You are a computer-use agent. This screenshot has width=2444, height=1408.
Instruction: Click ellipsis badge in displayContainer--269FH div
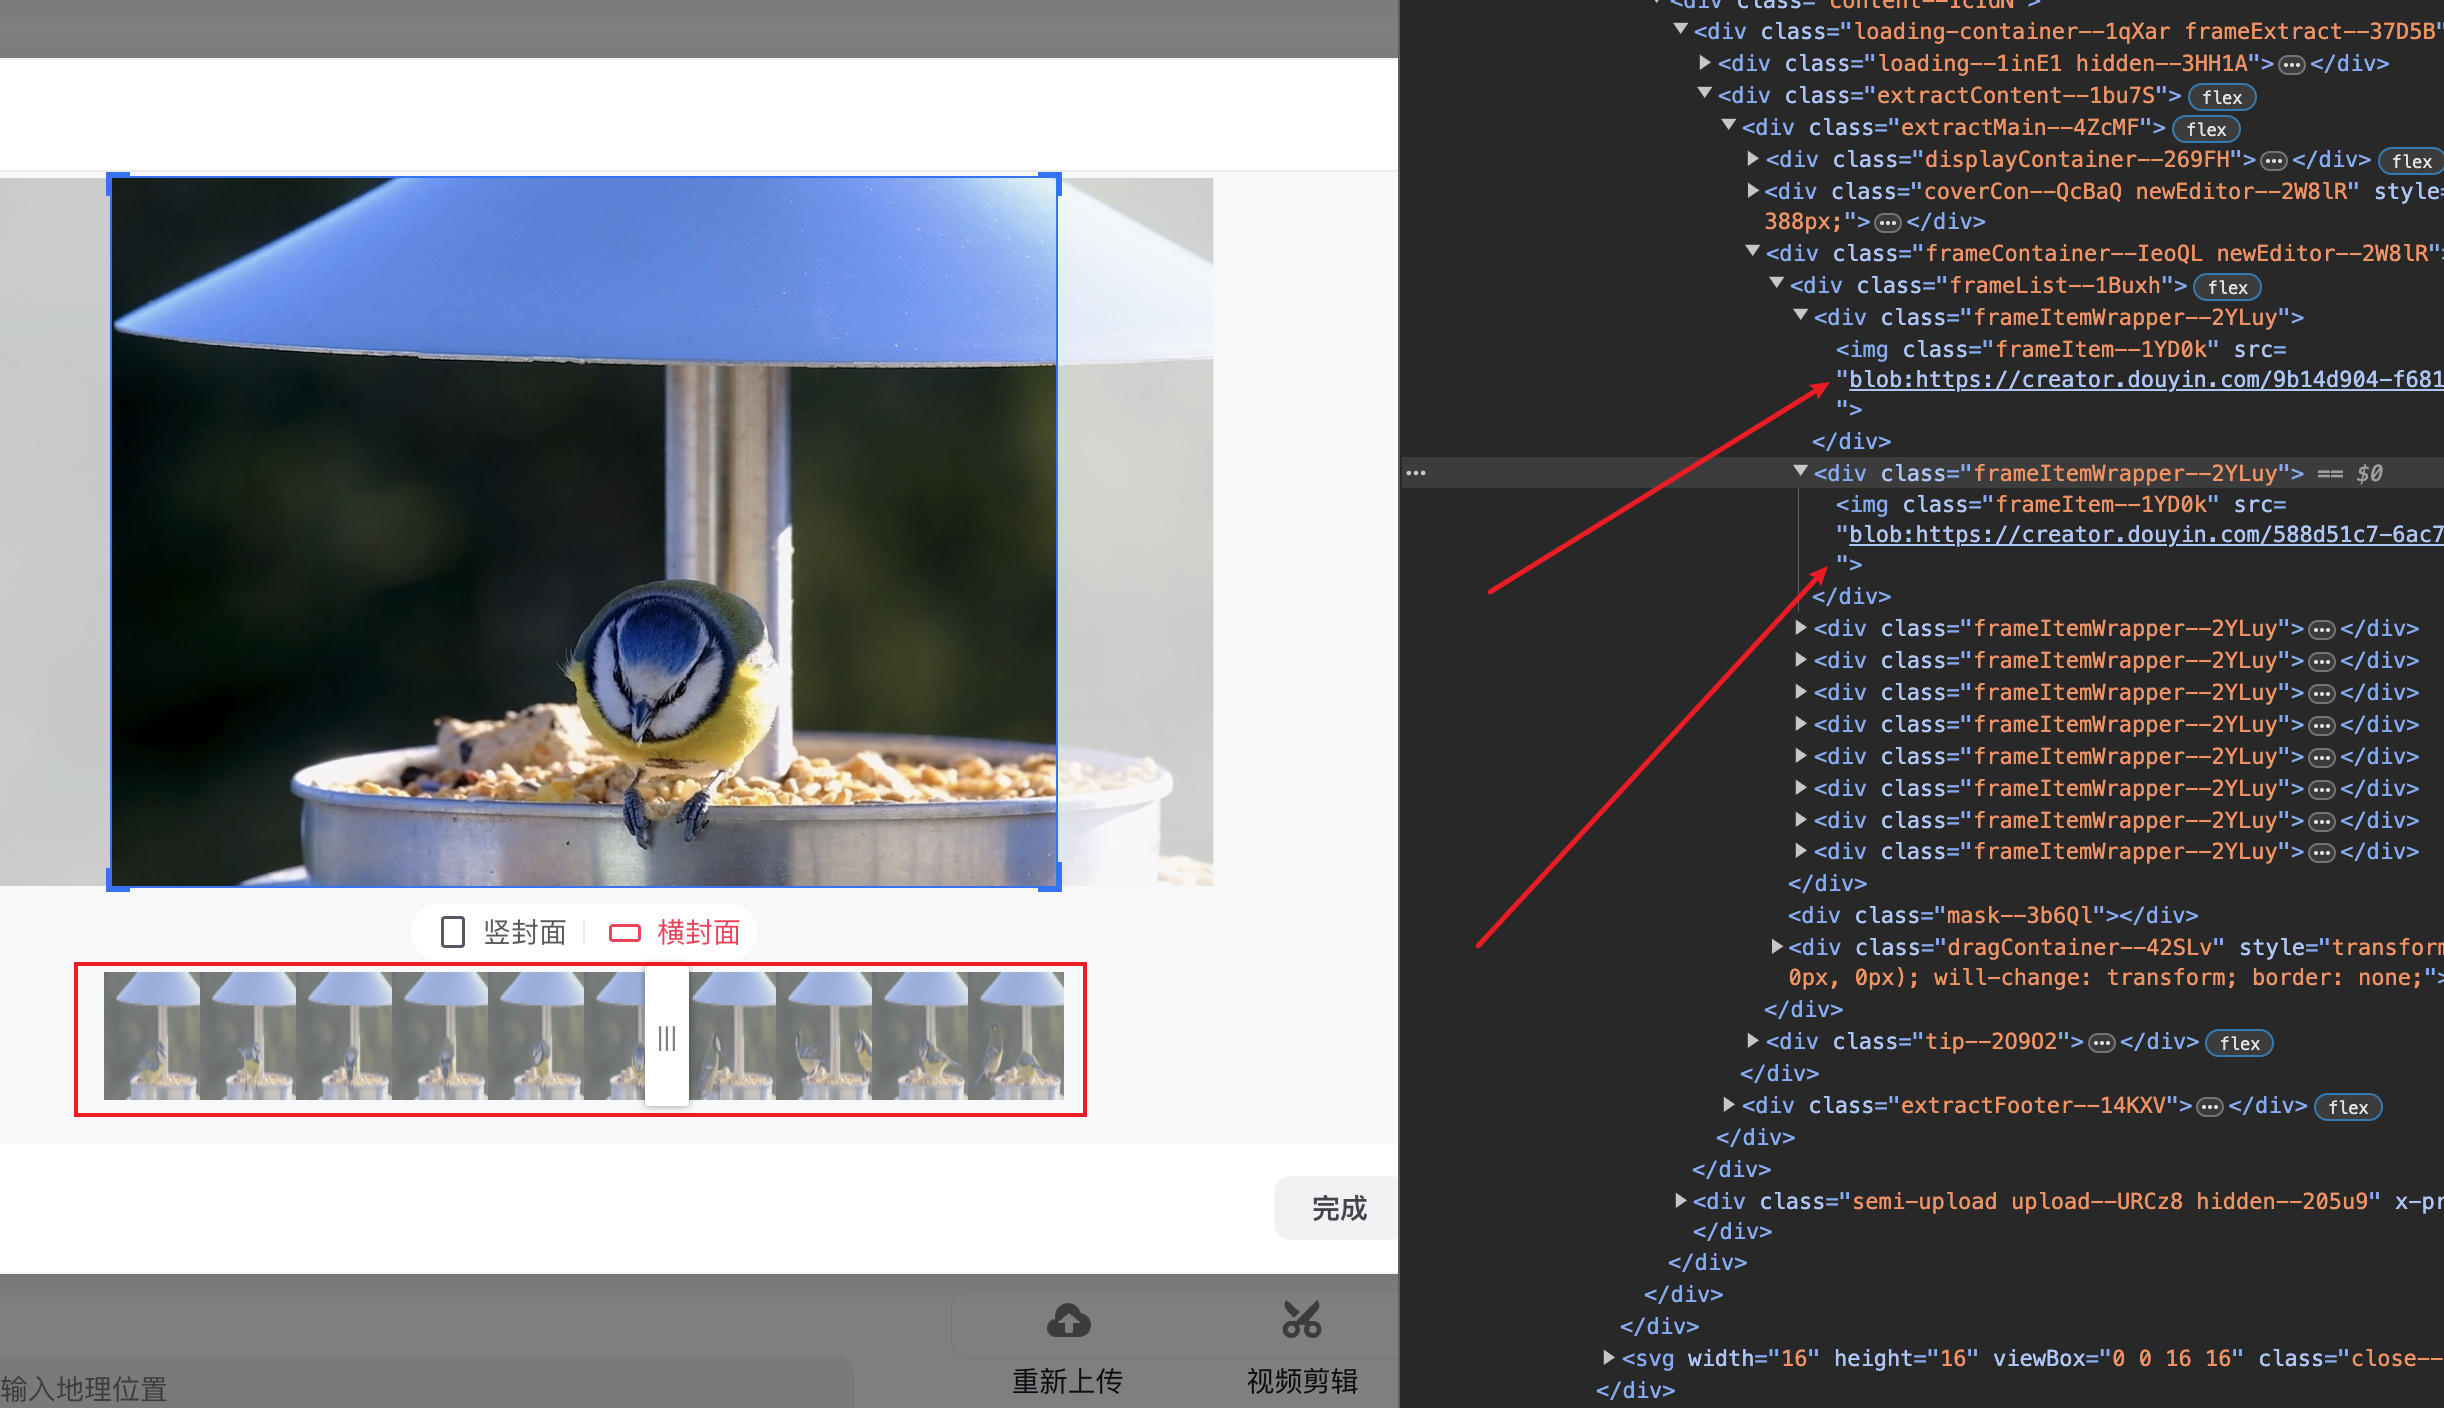pyautogui.click(x=2274, y=161)
